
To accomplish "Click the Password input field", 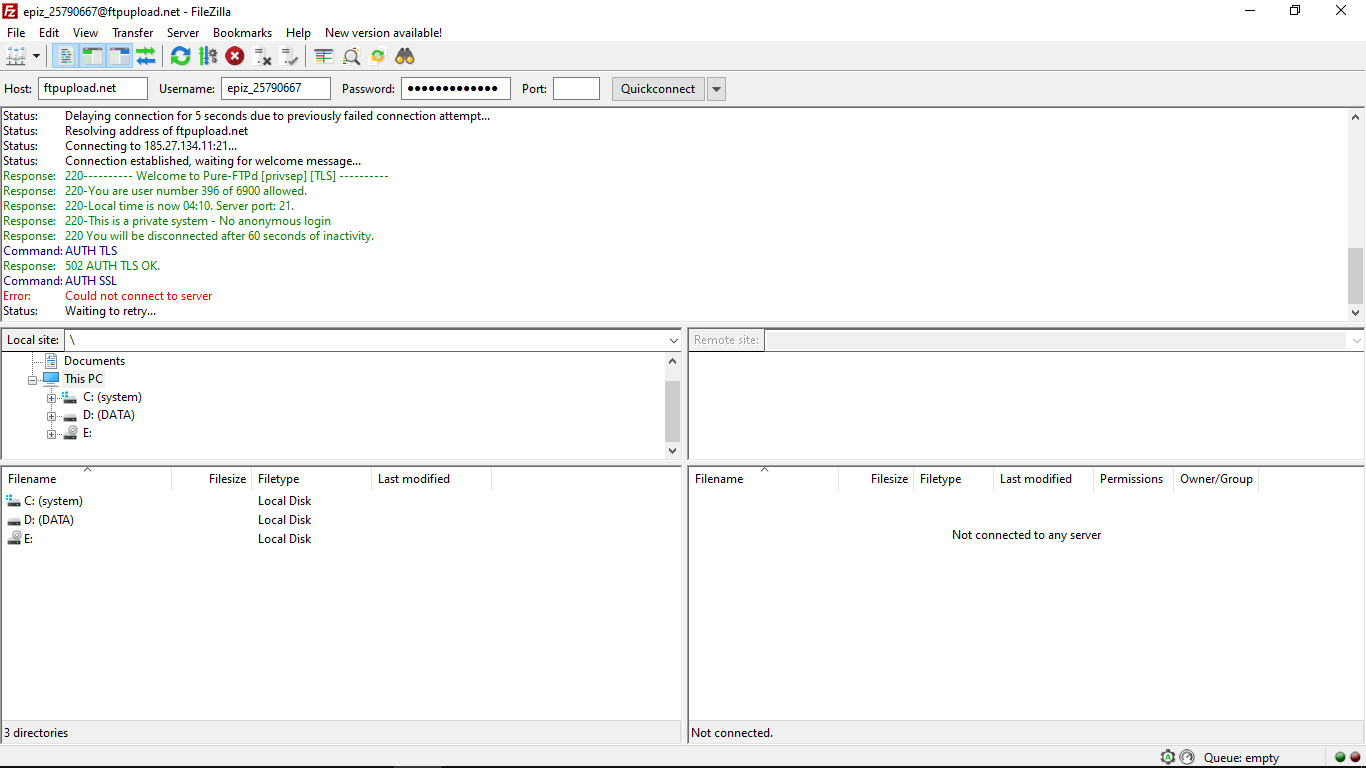I will [456, 89].
